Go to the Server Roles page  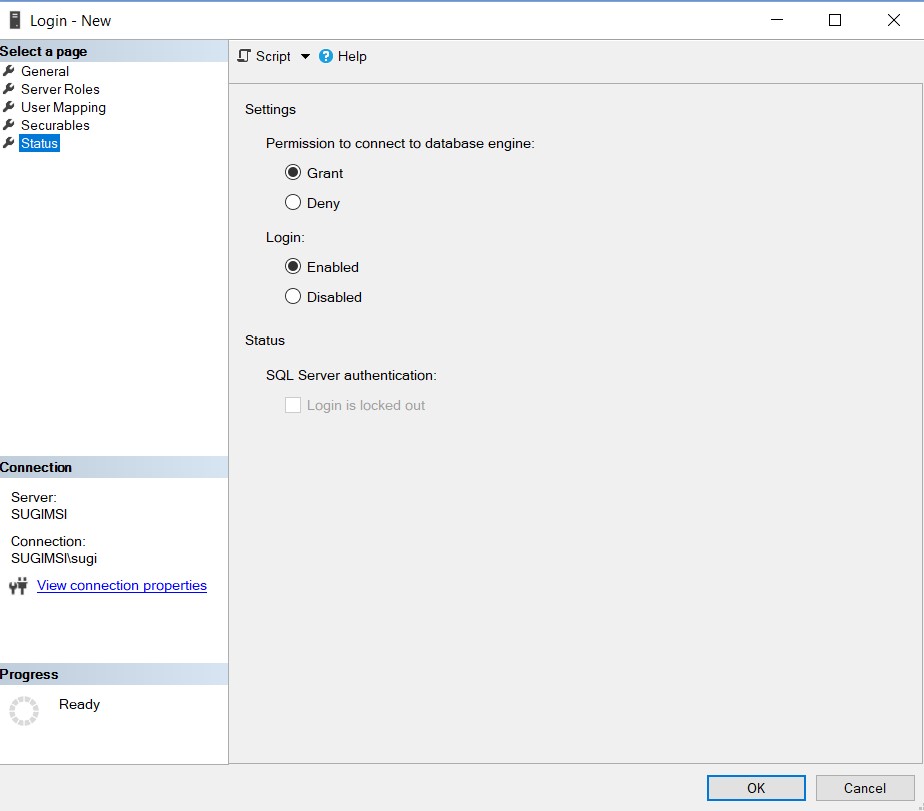pos(60,89)
